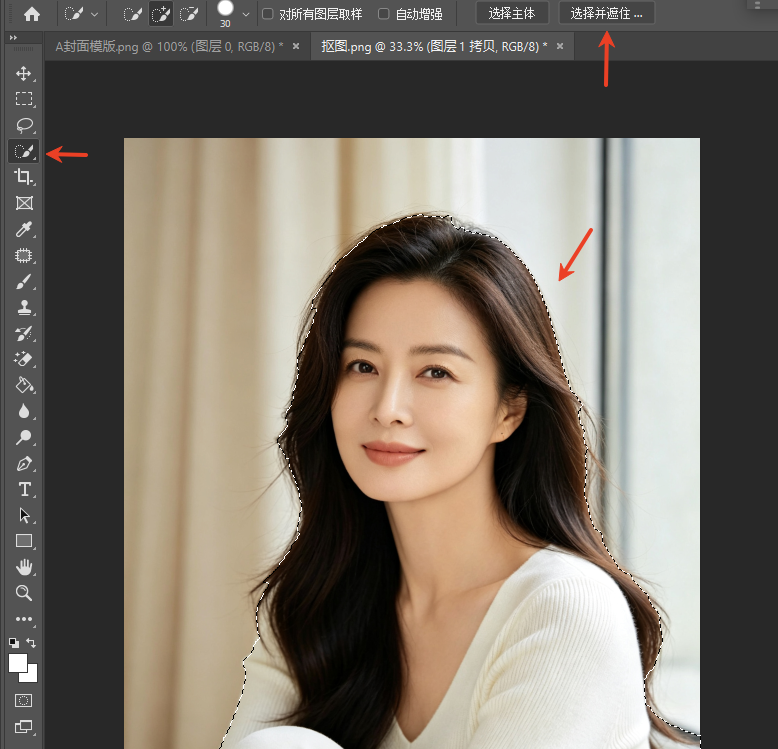Select the Lasso tool
Viewport: 778px width, 749px height.
(x=24, y=125)
